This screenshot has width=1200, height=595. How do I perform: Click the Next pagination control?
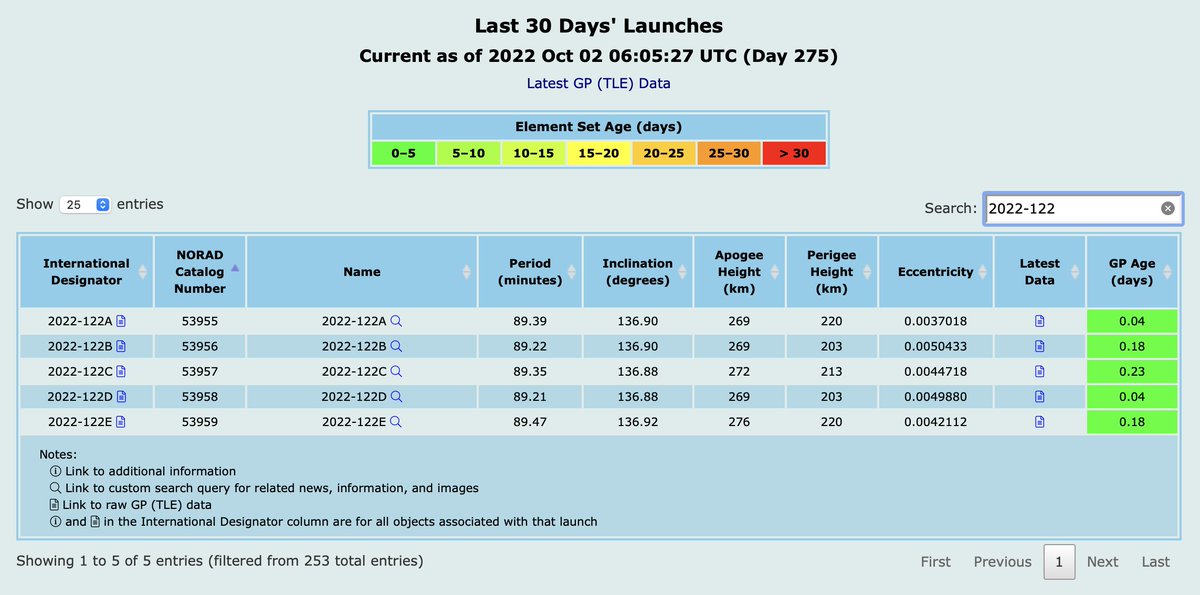[1102, 562]
